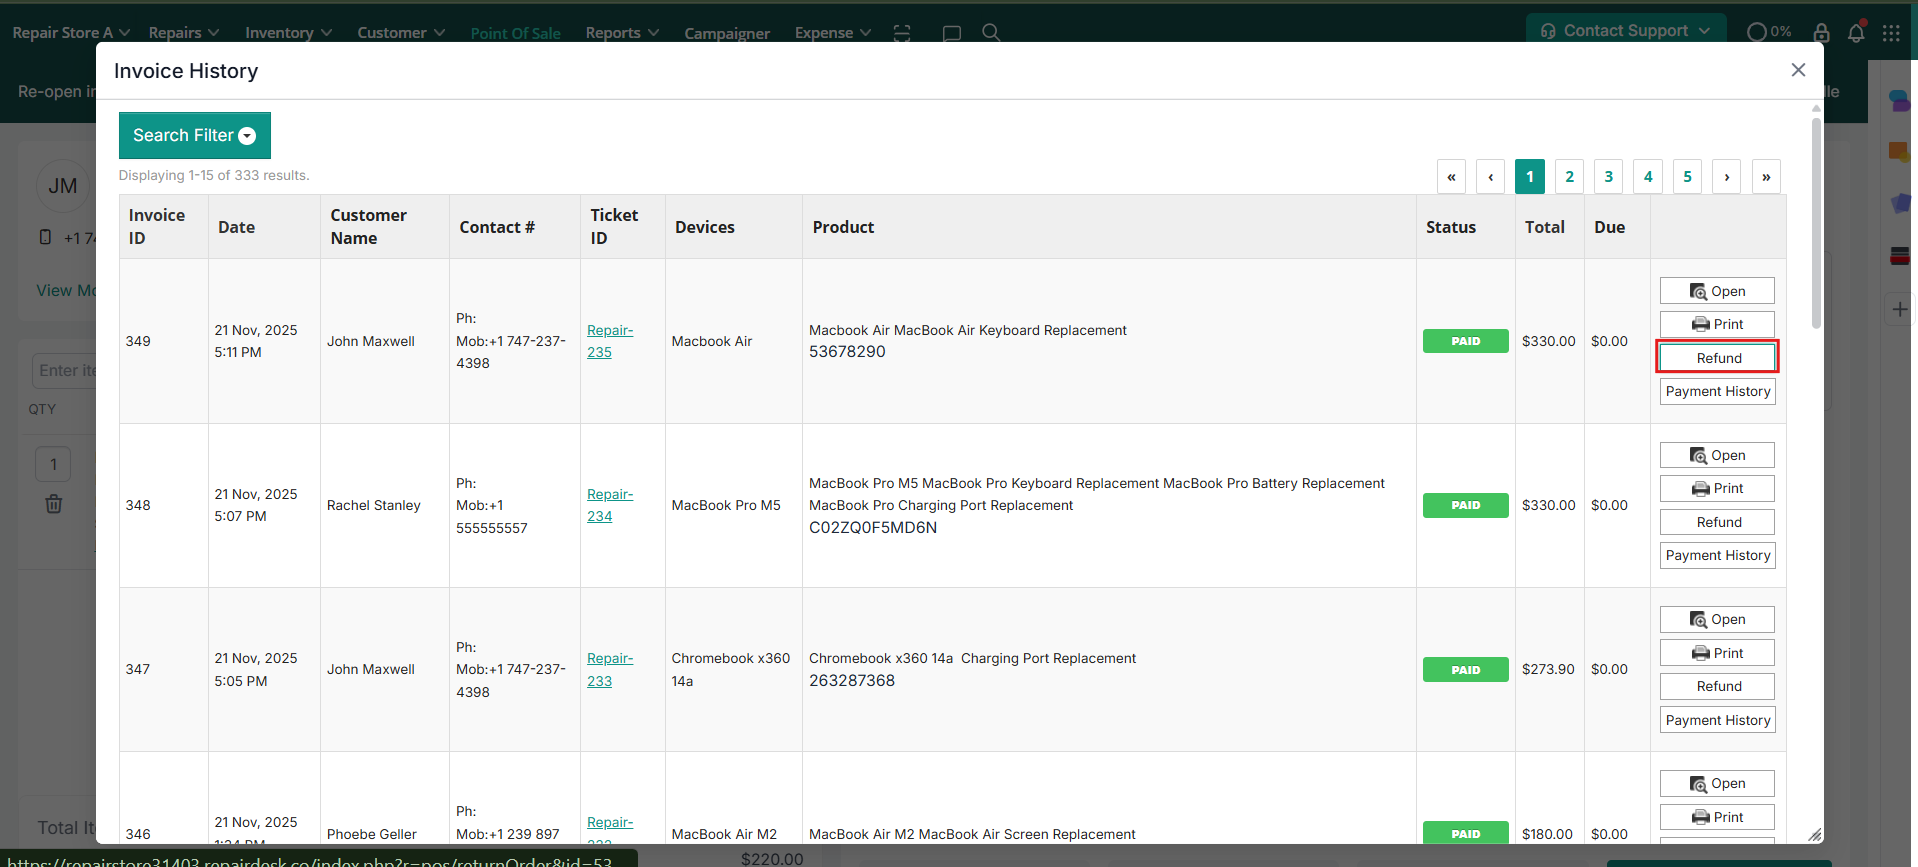Print invoice 349
Screen dimensions: 1918x867
[1717, 324]
